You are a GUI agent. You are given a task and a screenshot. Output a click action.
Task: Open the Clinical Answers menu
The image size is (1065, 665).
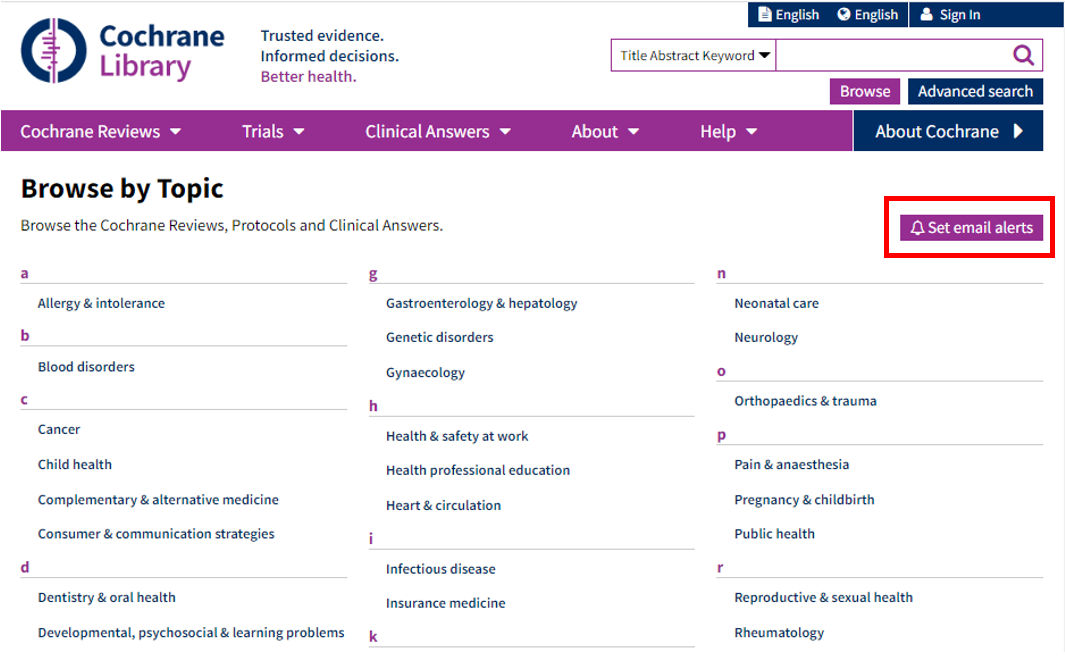coord(437,131)
